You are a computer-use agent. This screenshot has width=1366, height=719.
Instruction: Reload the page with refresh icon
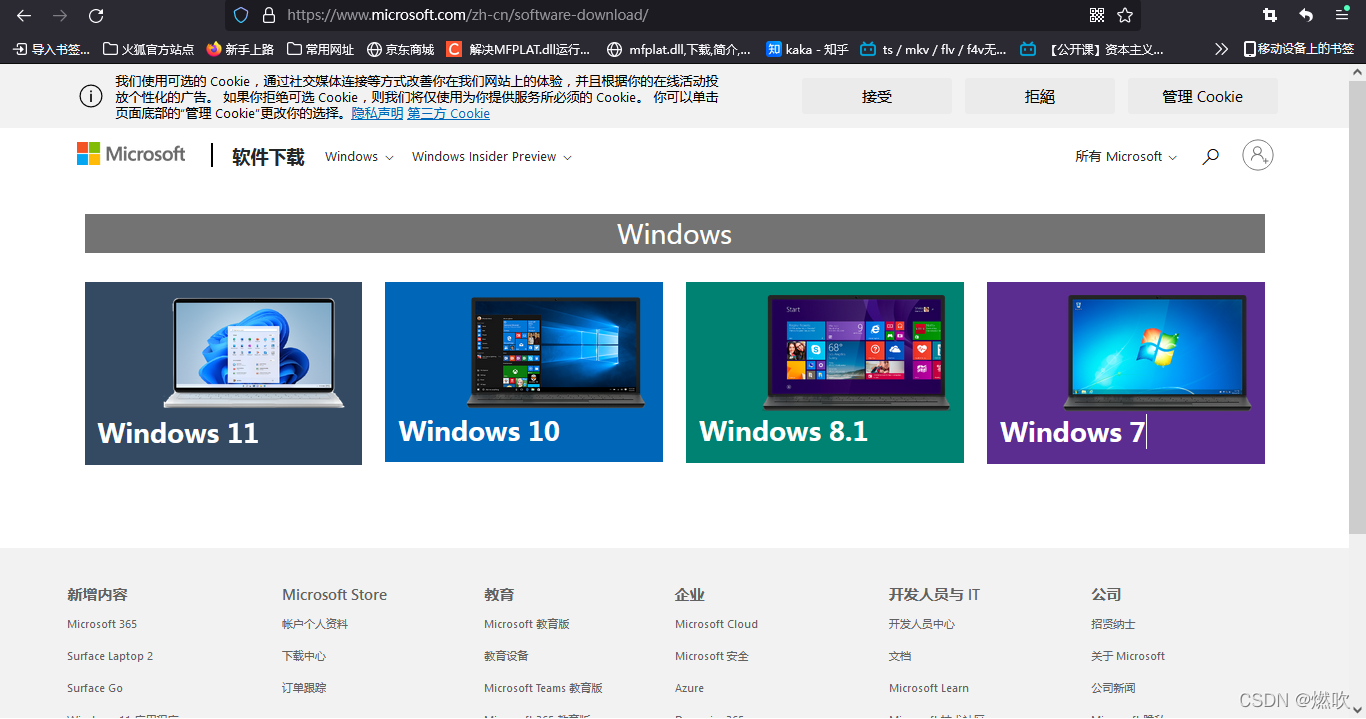pyautogui.click(x=96, y=15)
